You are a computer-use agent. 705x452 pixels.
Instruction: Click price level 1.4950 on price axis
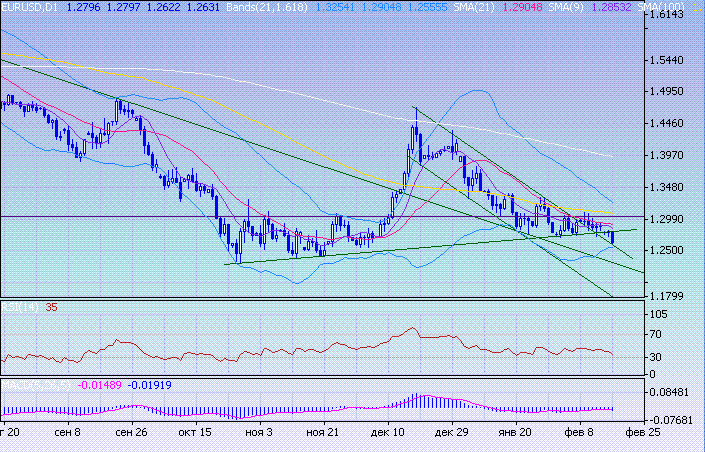667,92
